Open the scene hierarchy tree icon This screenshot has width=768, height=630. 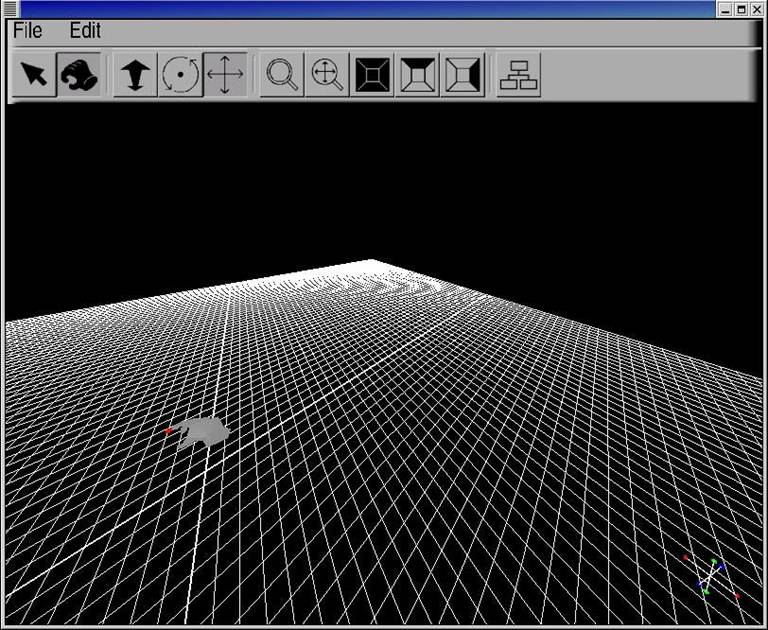point(519,74)
